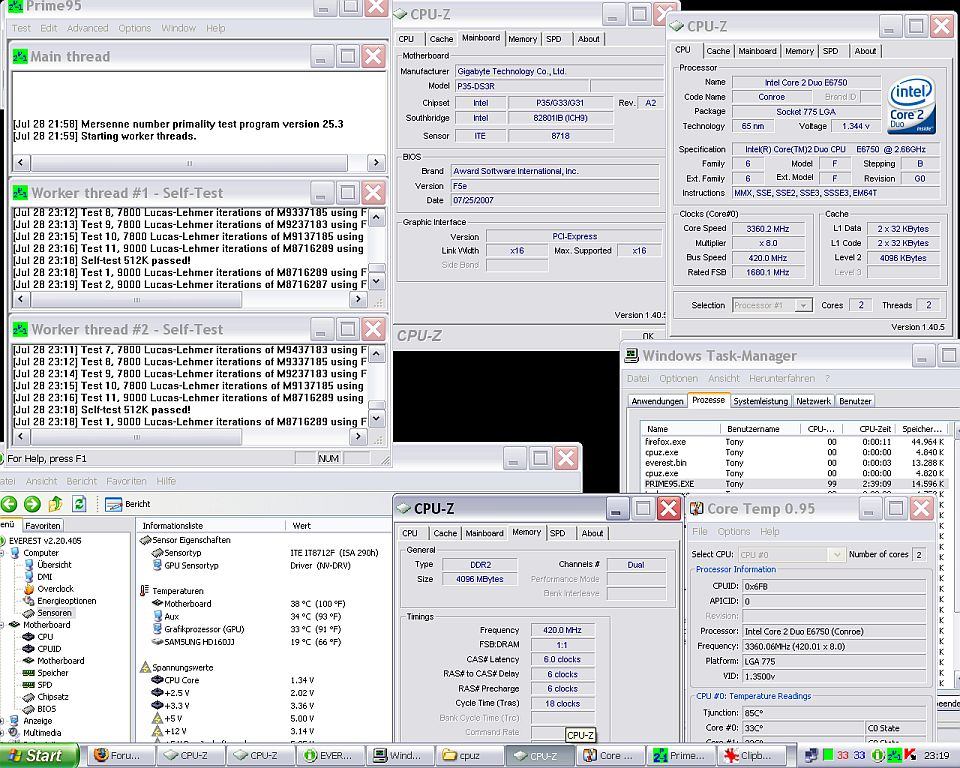Click the Refresh icon in EVEREST toolbar

pos(79,504)
